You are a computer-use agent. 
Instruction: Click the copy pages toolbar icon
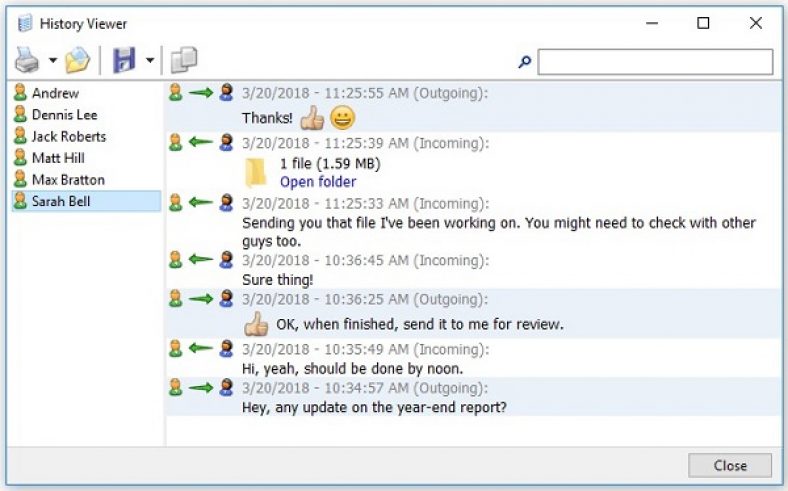pos(184,60)
